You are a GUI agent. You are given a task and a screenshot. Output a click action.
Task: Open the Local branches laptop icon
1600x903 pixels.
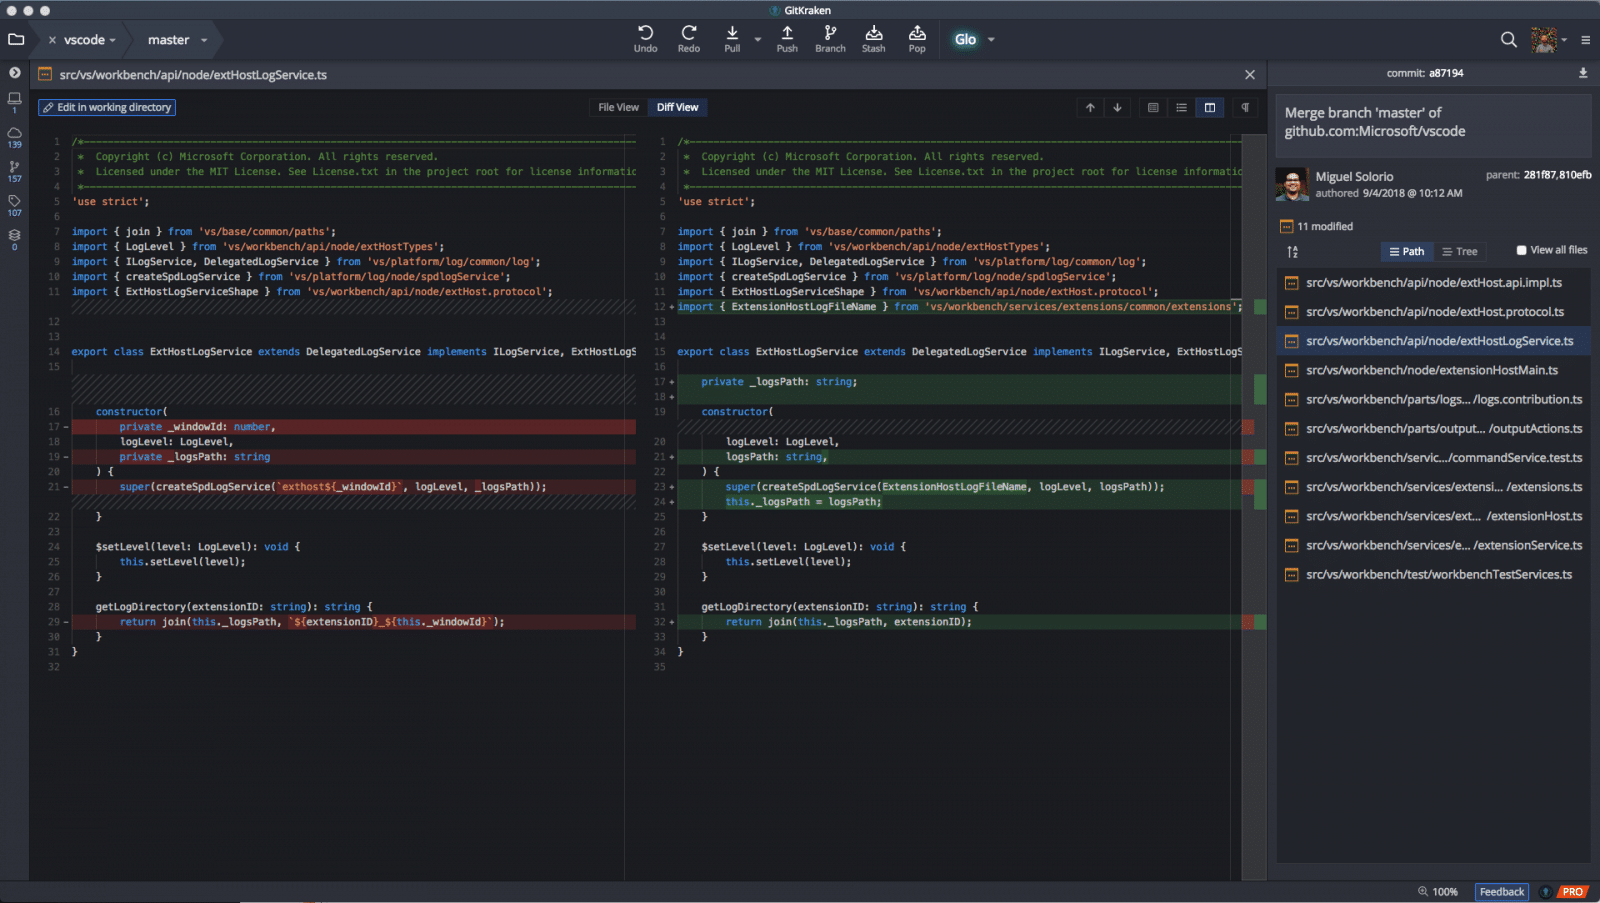[x=14, y=101]
